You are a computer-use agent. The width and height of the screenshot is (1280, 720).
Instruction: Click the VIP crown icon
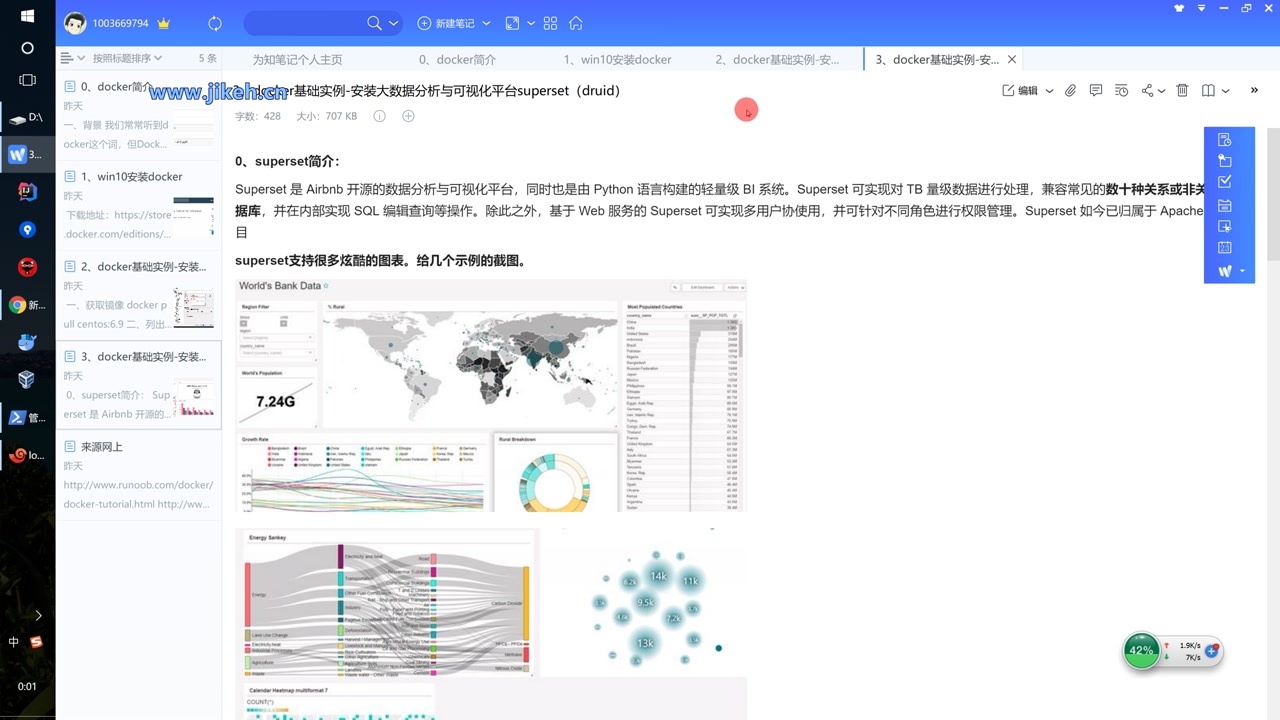[x=164, y=23]
